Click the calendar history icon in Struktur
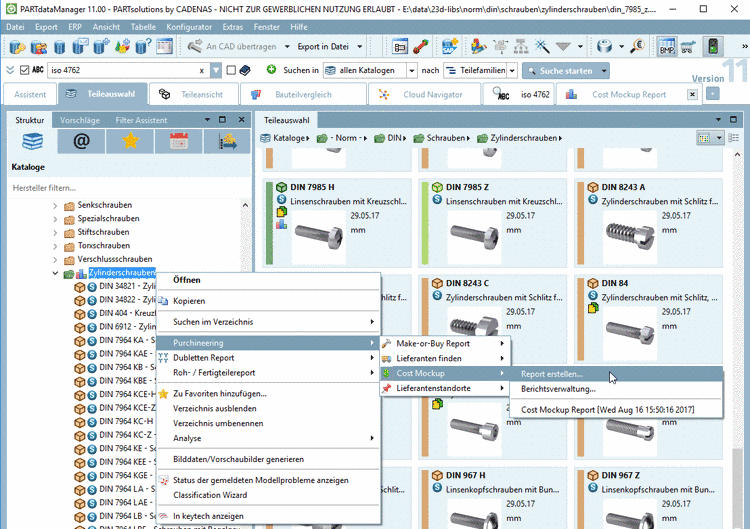The image size is (750, 529). pos(179,141)
